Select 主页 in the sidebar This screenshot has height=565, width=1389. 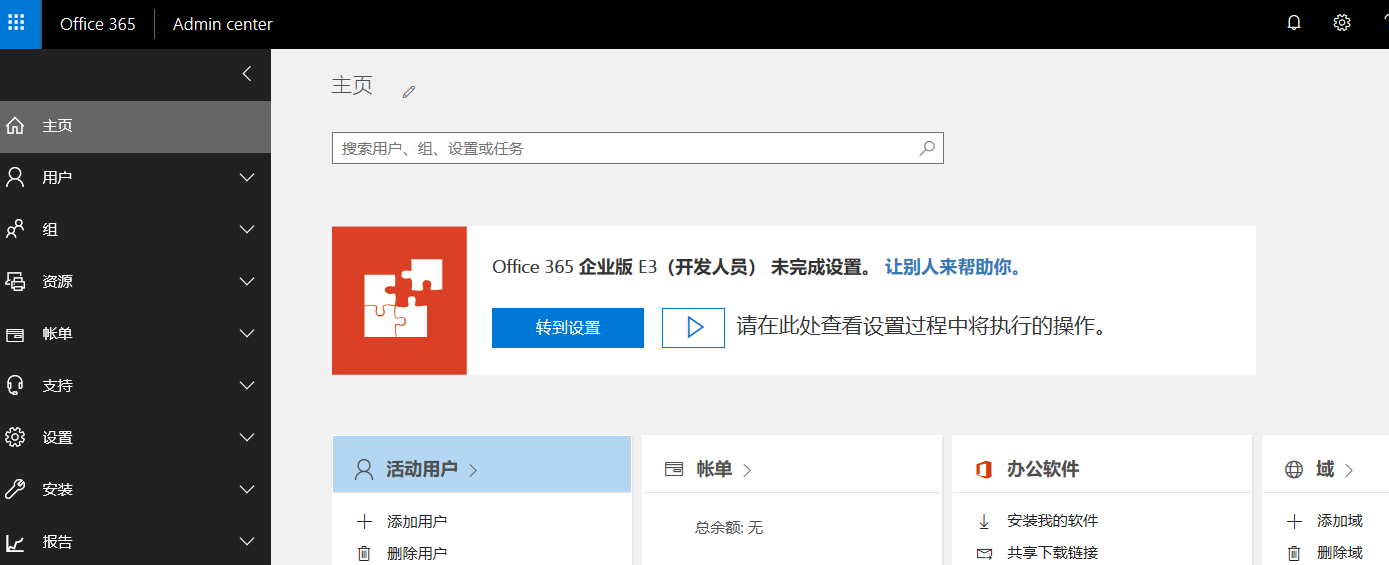[135, 126]
